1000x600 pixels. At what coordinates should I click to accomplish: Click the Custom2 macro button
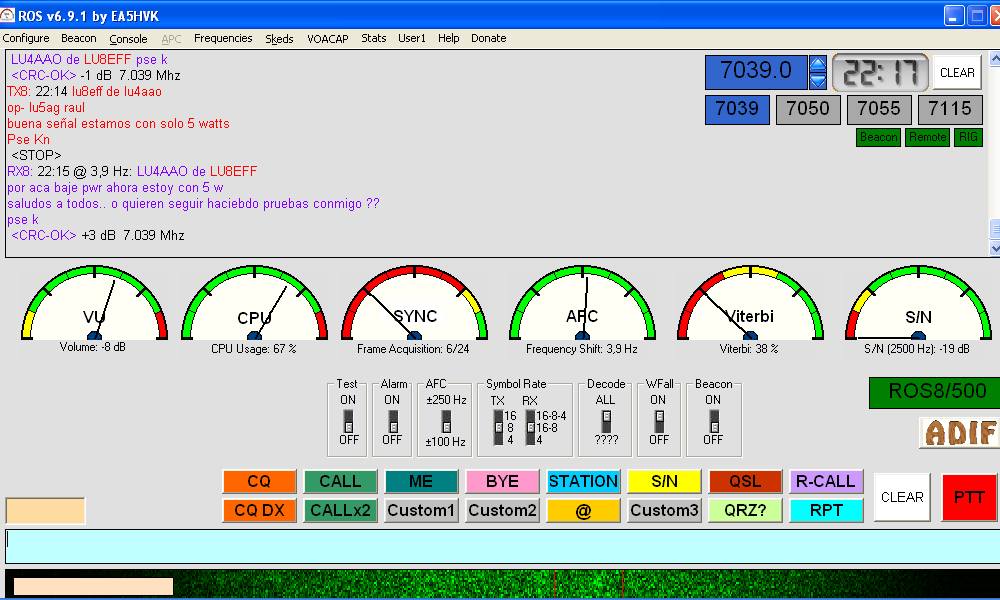[x=502, y=511]
